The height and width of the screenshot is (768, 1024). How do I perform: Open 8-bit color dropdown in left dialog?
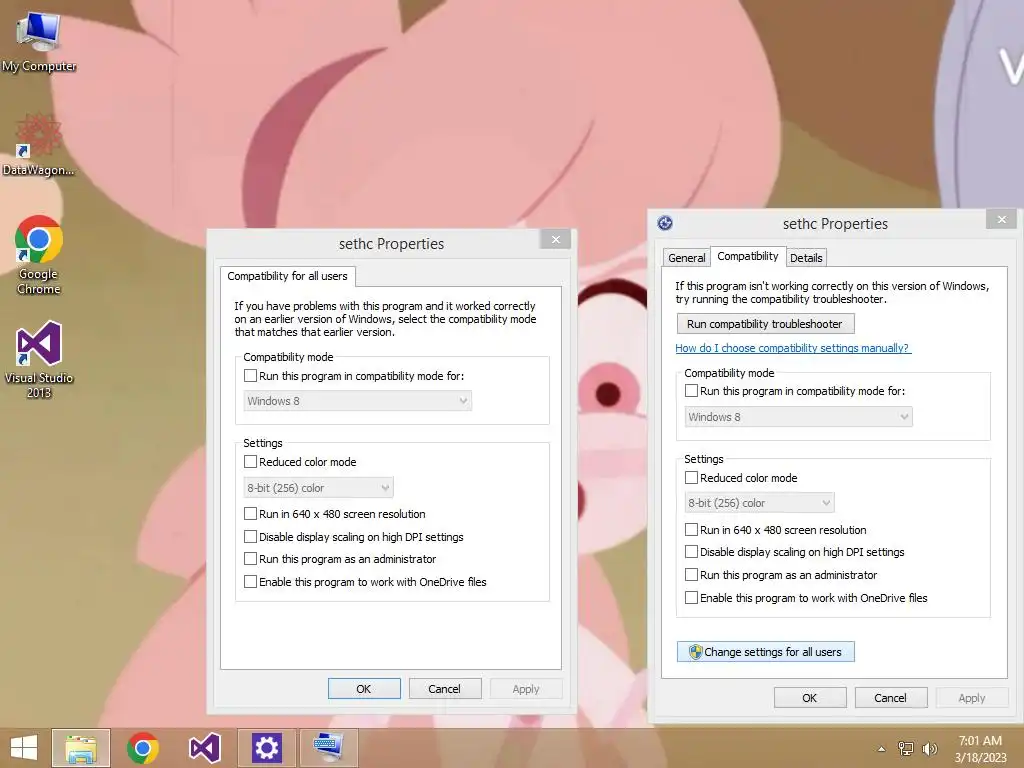(x=318, y=488)
